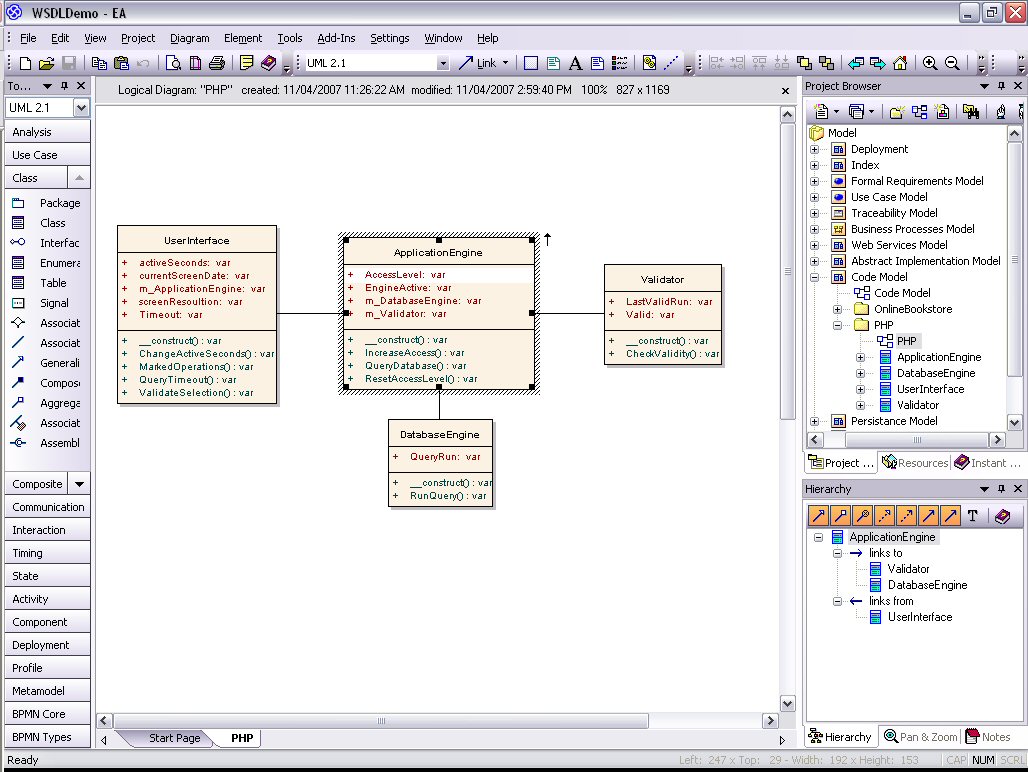Select Enumeration tool in toolbox
This screenshot has width=1028, height=772.
(x=47, y=263)
